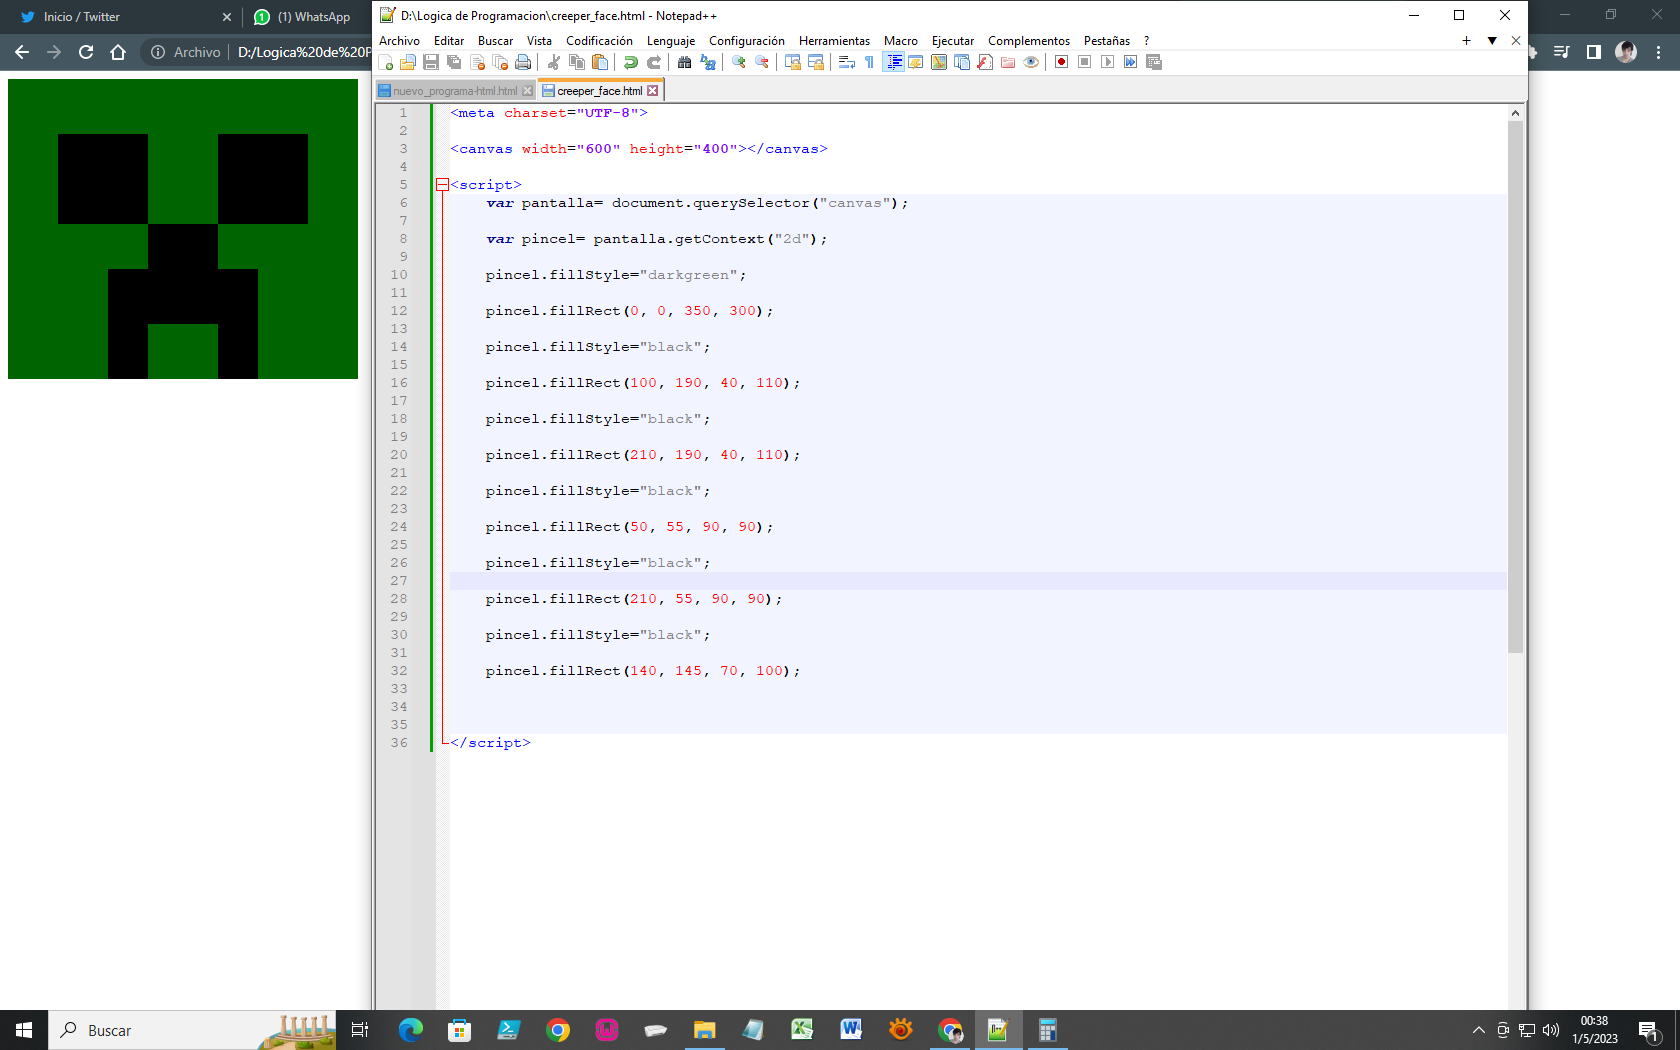The height and width of the screenshot is (1050, 1680).
Task: Open File Explorer from the taskbar
Action: click(705, 1030)
